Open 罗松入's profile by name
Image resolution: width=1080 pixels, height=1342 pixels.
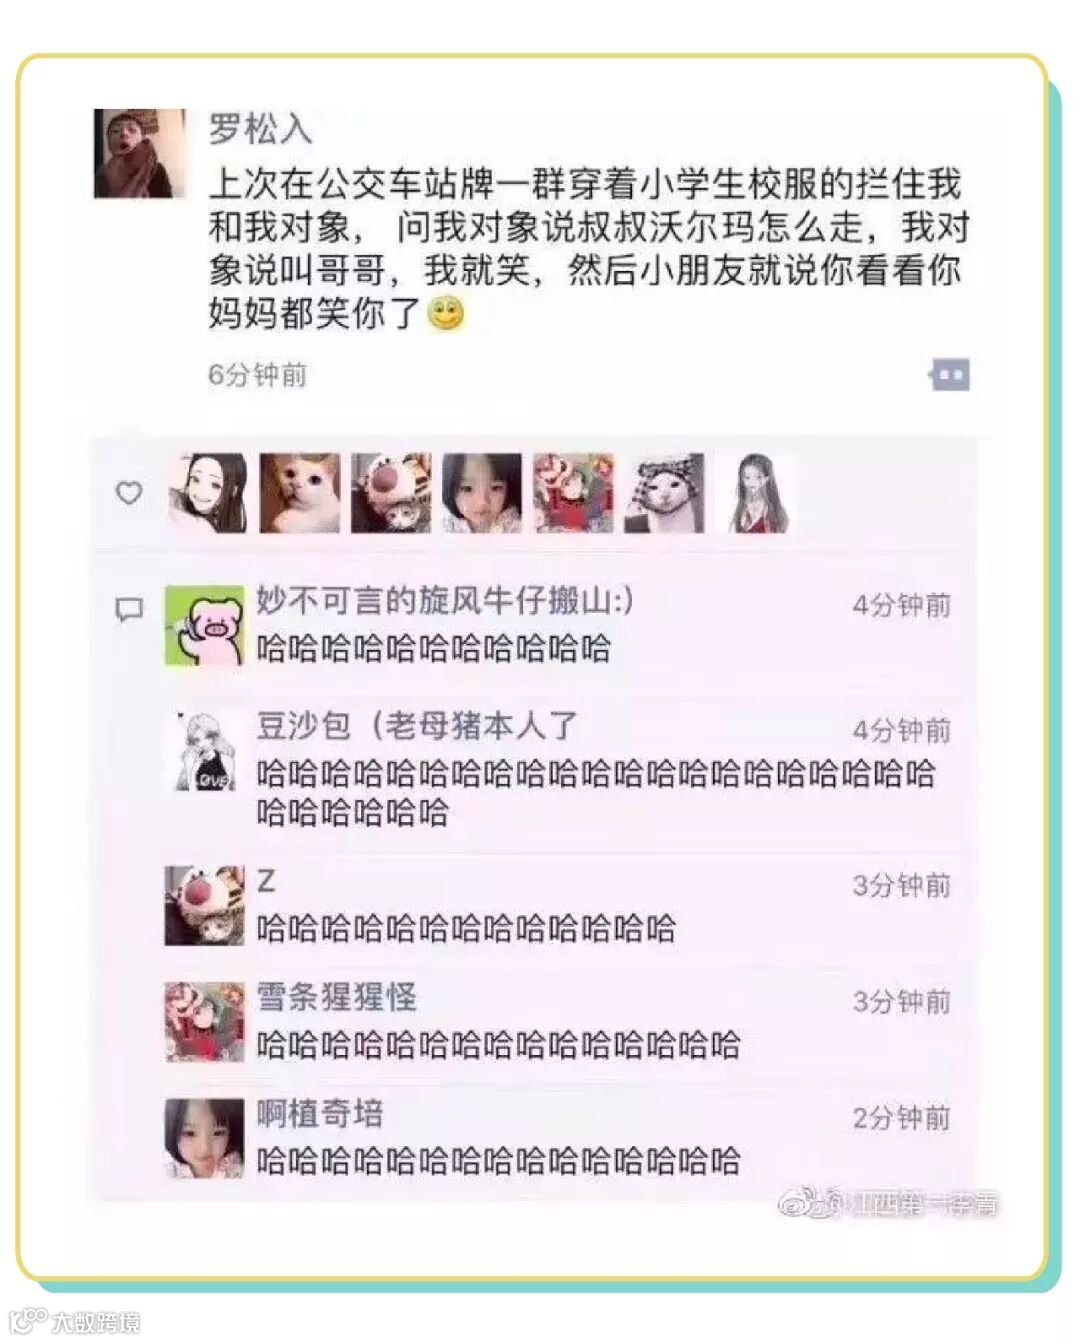(x=260, y=128)
